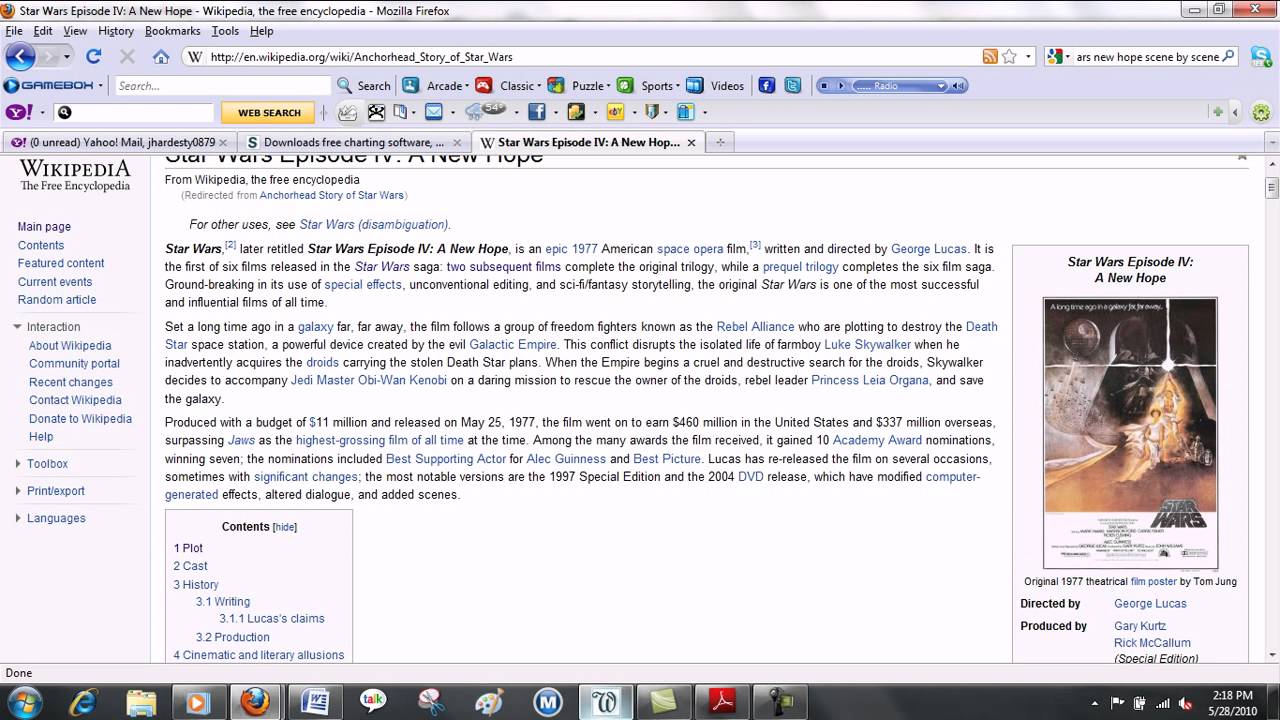Image resolution: width=1280 pixels, height=720 pixels.
Task: Open a new tab with plus button
Action: tap(719, 143)
